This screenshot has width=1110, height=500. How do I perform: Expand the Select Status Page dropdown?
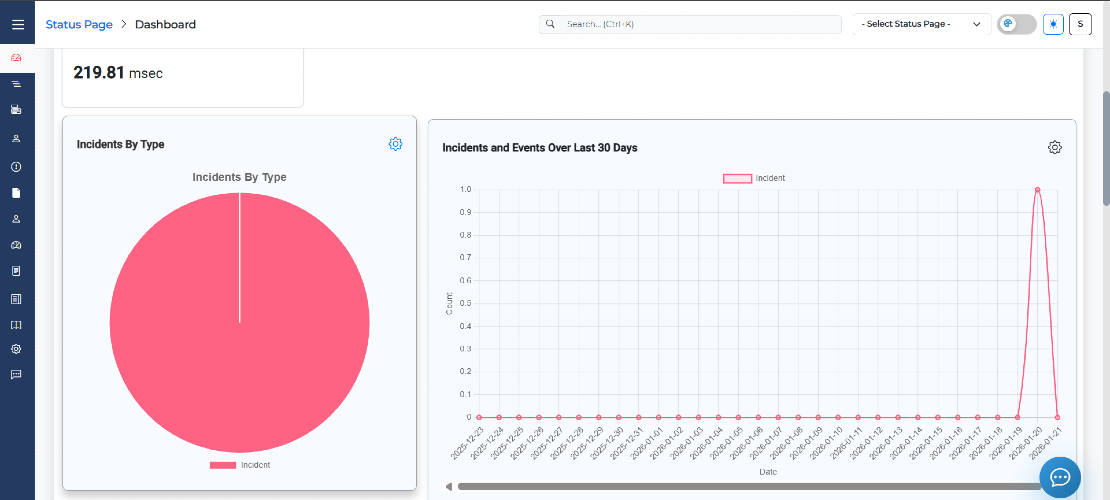922,24
